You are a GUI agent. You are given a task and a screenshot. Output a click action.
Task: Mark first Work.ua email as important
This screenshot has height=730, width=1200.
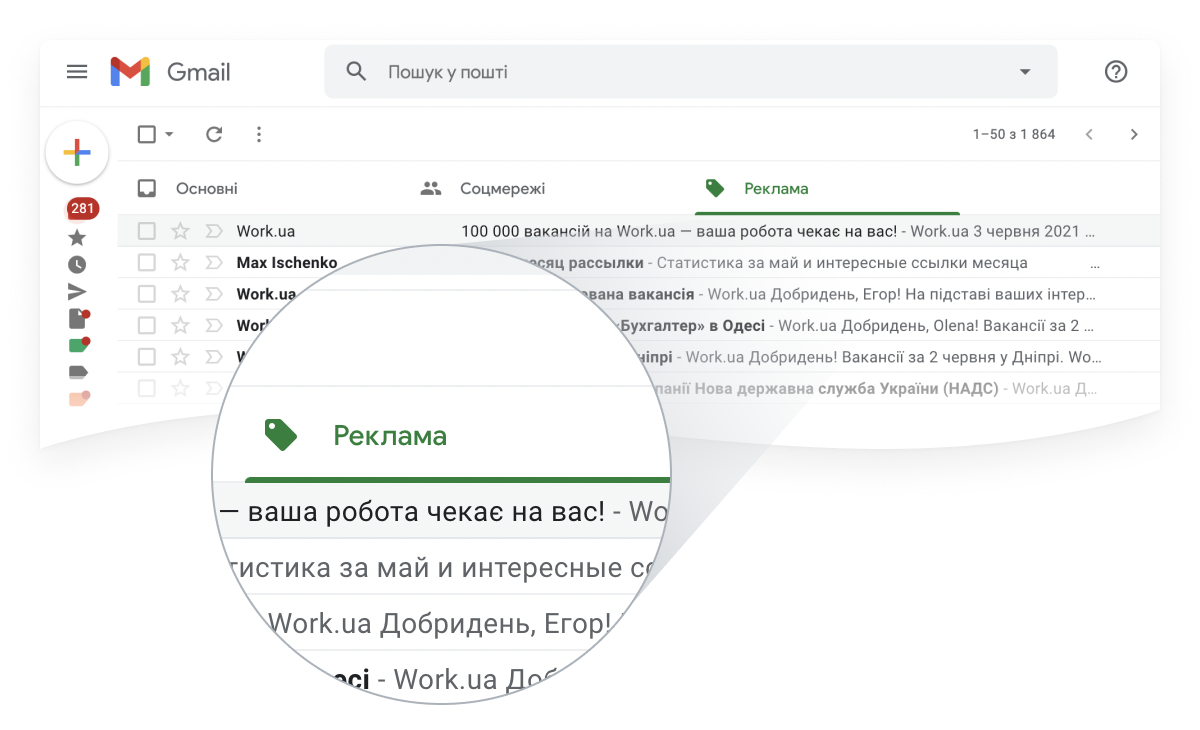click(x=213, y=231)
